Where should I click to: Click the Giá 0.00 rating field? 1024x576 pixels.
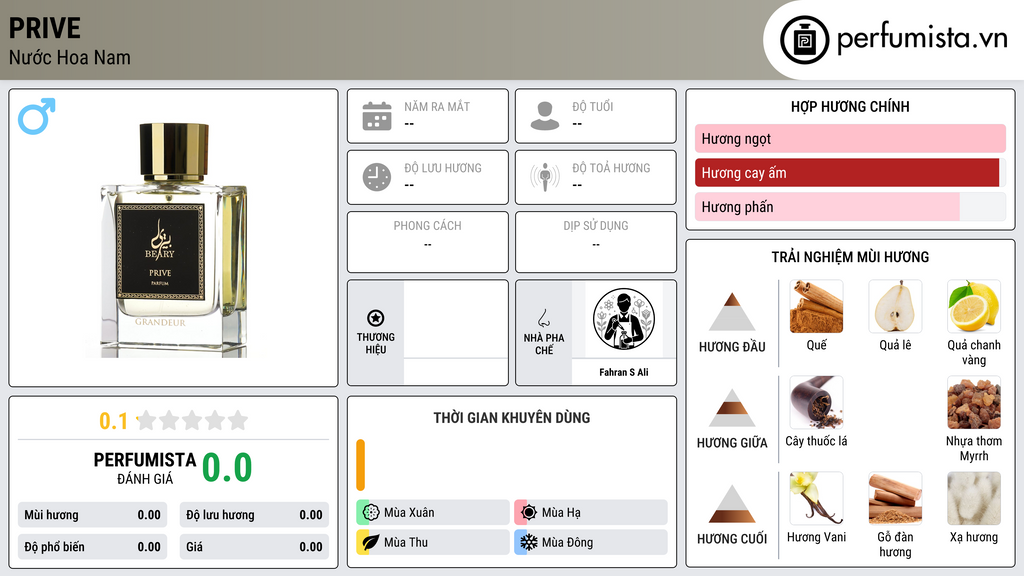pyautogui.click(x=254, y=547)
